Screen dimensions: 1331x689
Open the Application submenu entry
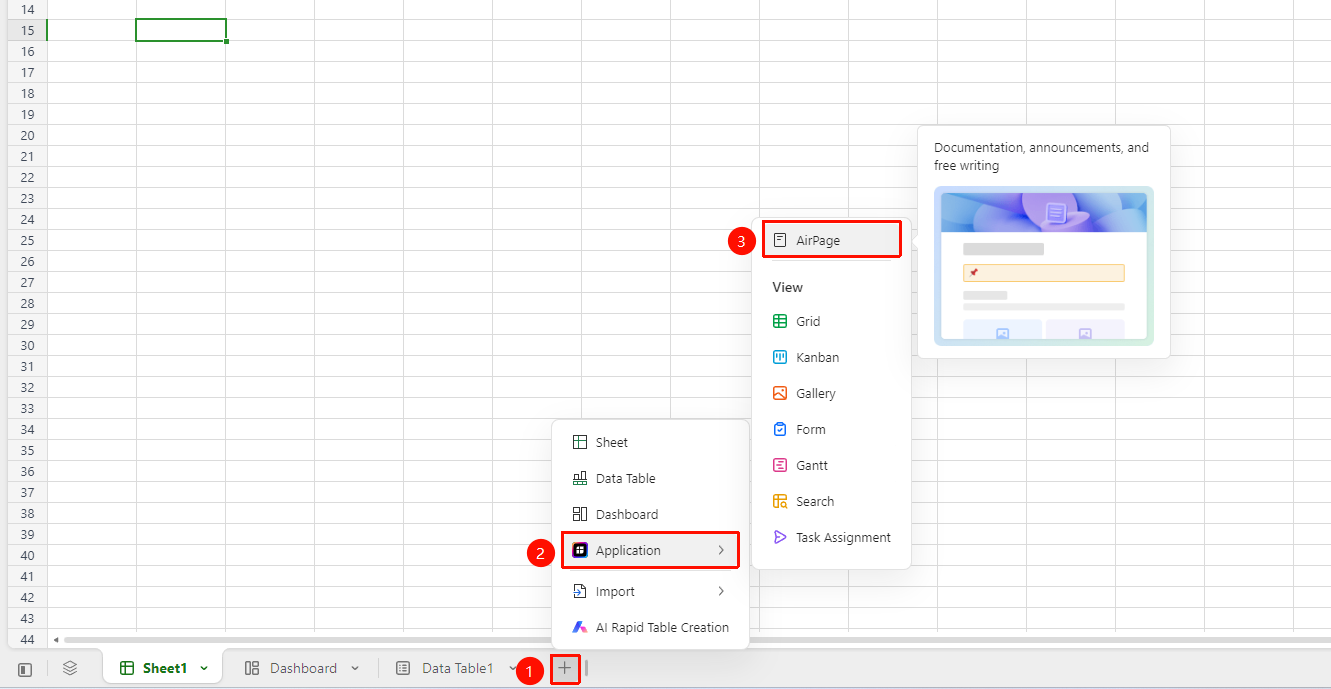tap(650, 550)
